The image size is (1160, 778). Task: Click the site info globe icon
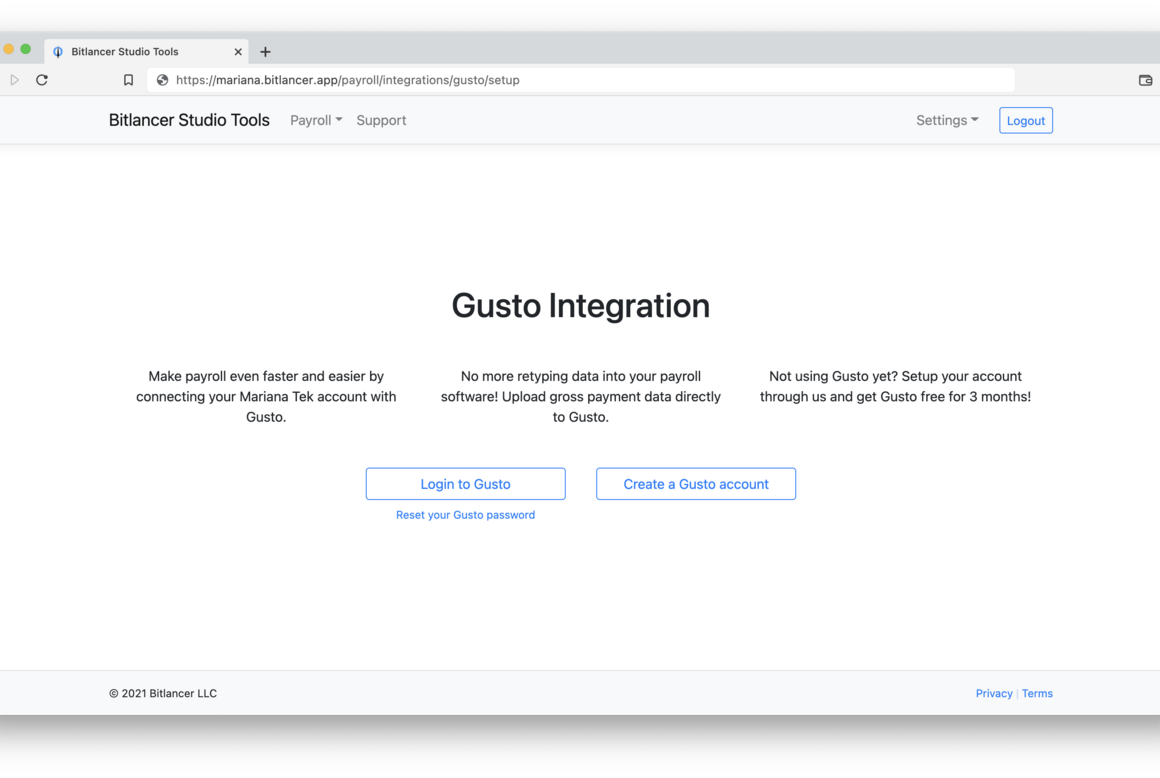(x=162, y=80)
